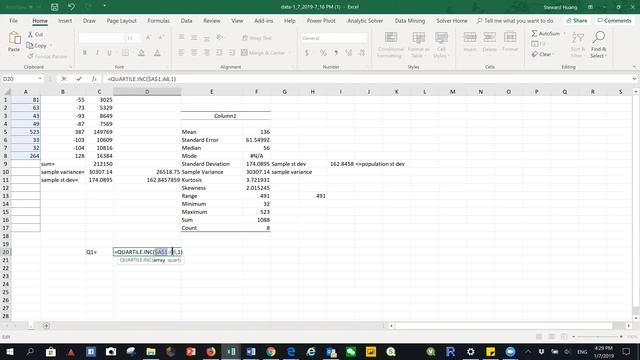Switch to the Formulas tab
Viewport: 640px width, 360px height.
(x=158, y=20)
